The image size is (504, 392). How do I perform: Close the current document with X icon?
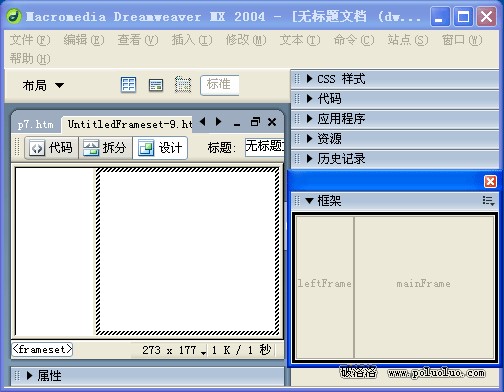tap(272, 122)
